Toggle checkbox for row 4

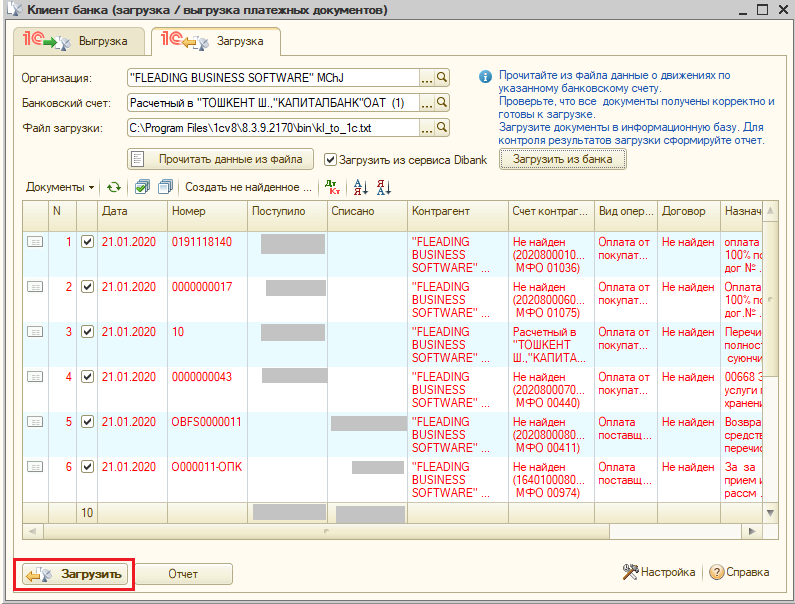tap(87, 377)
